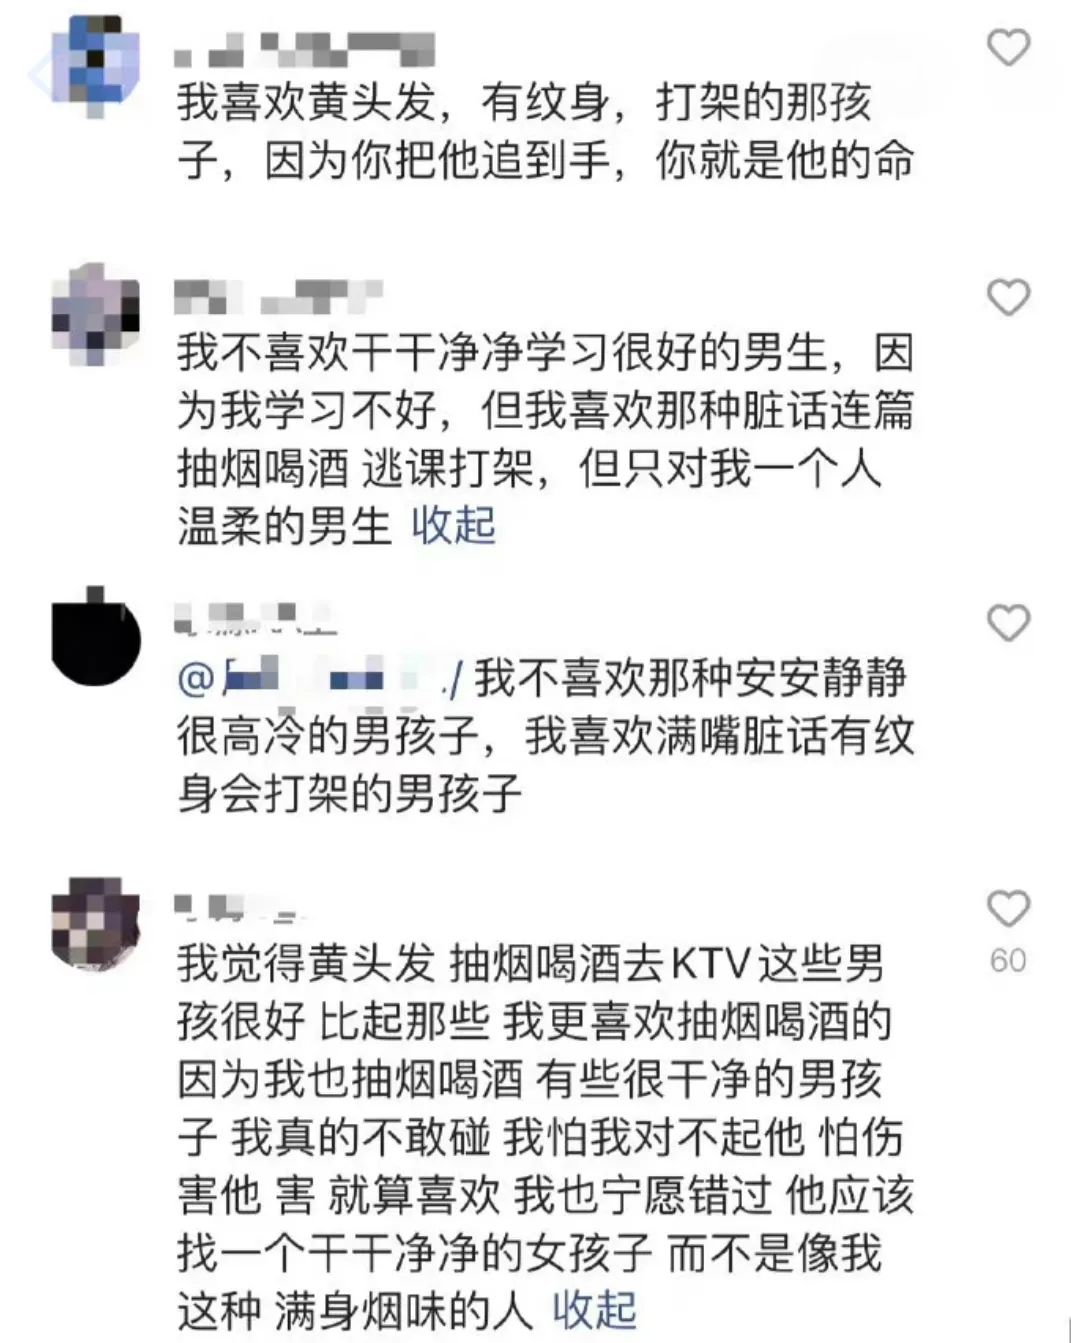Open blurred username above 我觉得黄头发 comment

click(238, 908)
